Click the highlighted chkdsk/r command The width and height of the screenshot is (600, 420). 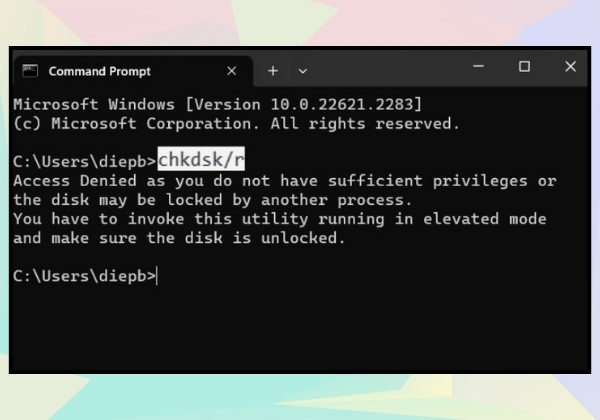click(x=201, y=159)
